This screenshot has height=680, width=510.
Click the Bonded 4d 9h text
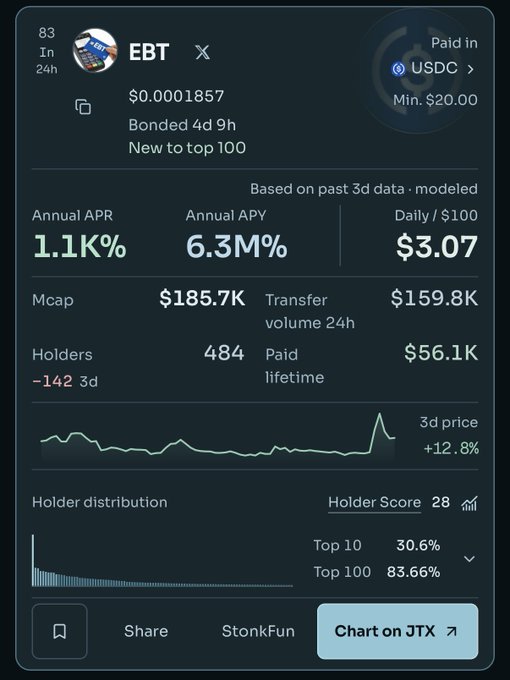click(182, 125)
